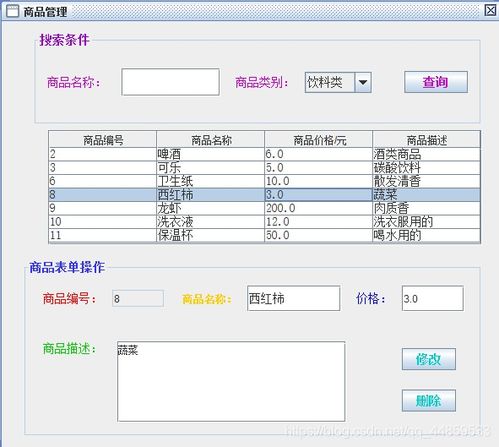This screenshot has width=499, height=447.
Task: Open the 商品类别 dropdown arrow
Action: tap(363, 82)
